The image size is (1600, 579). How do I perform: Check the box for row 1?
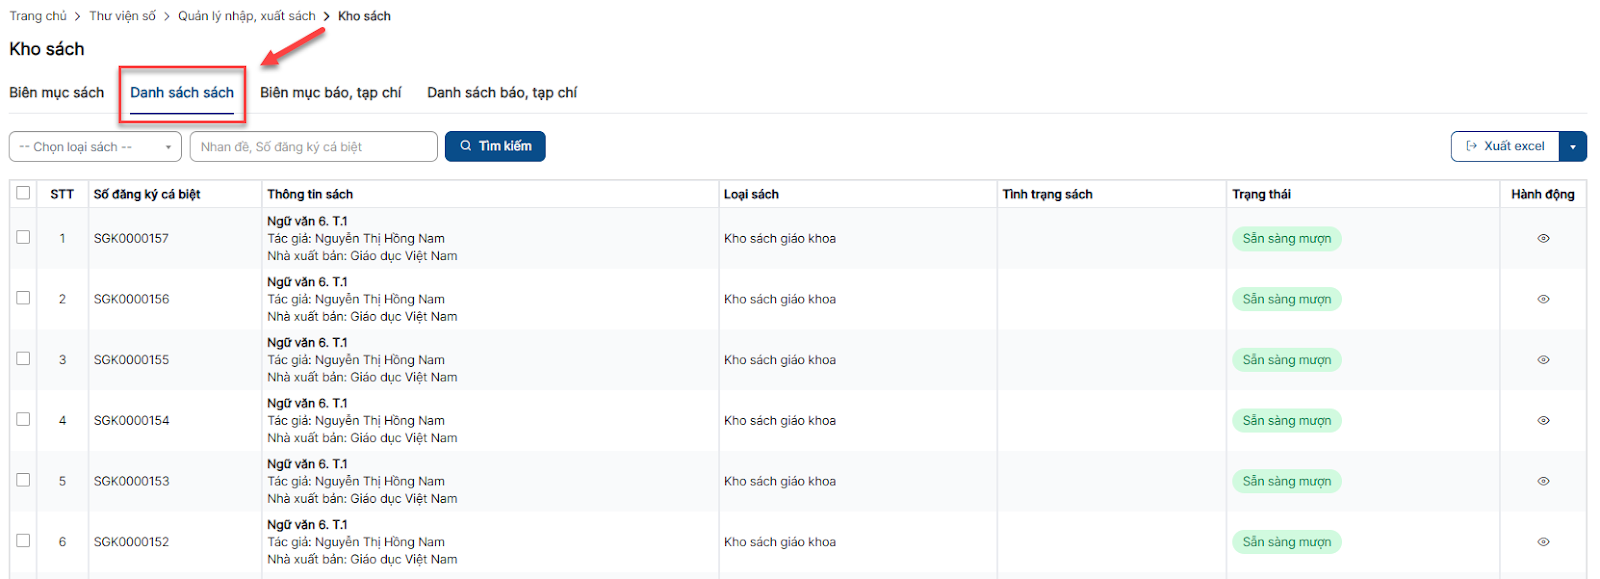pos(23,237)
